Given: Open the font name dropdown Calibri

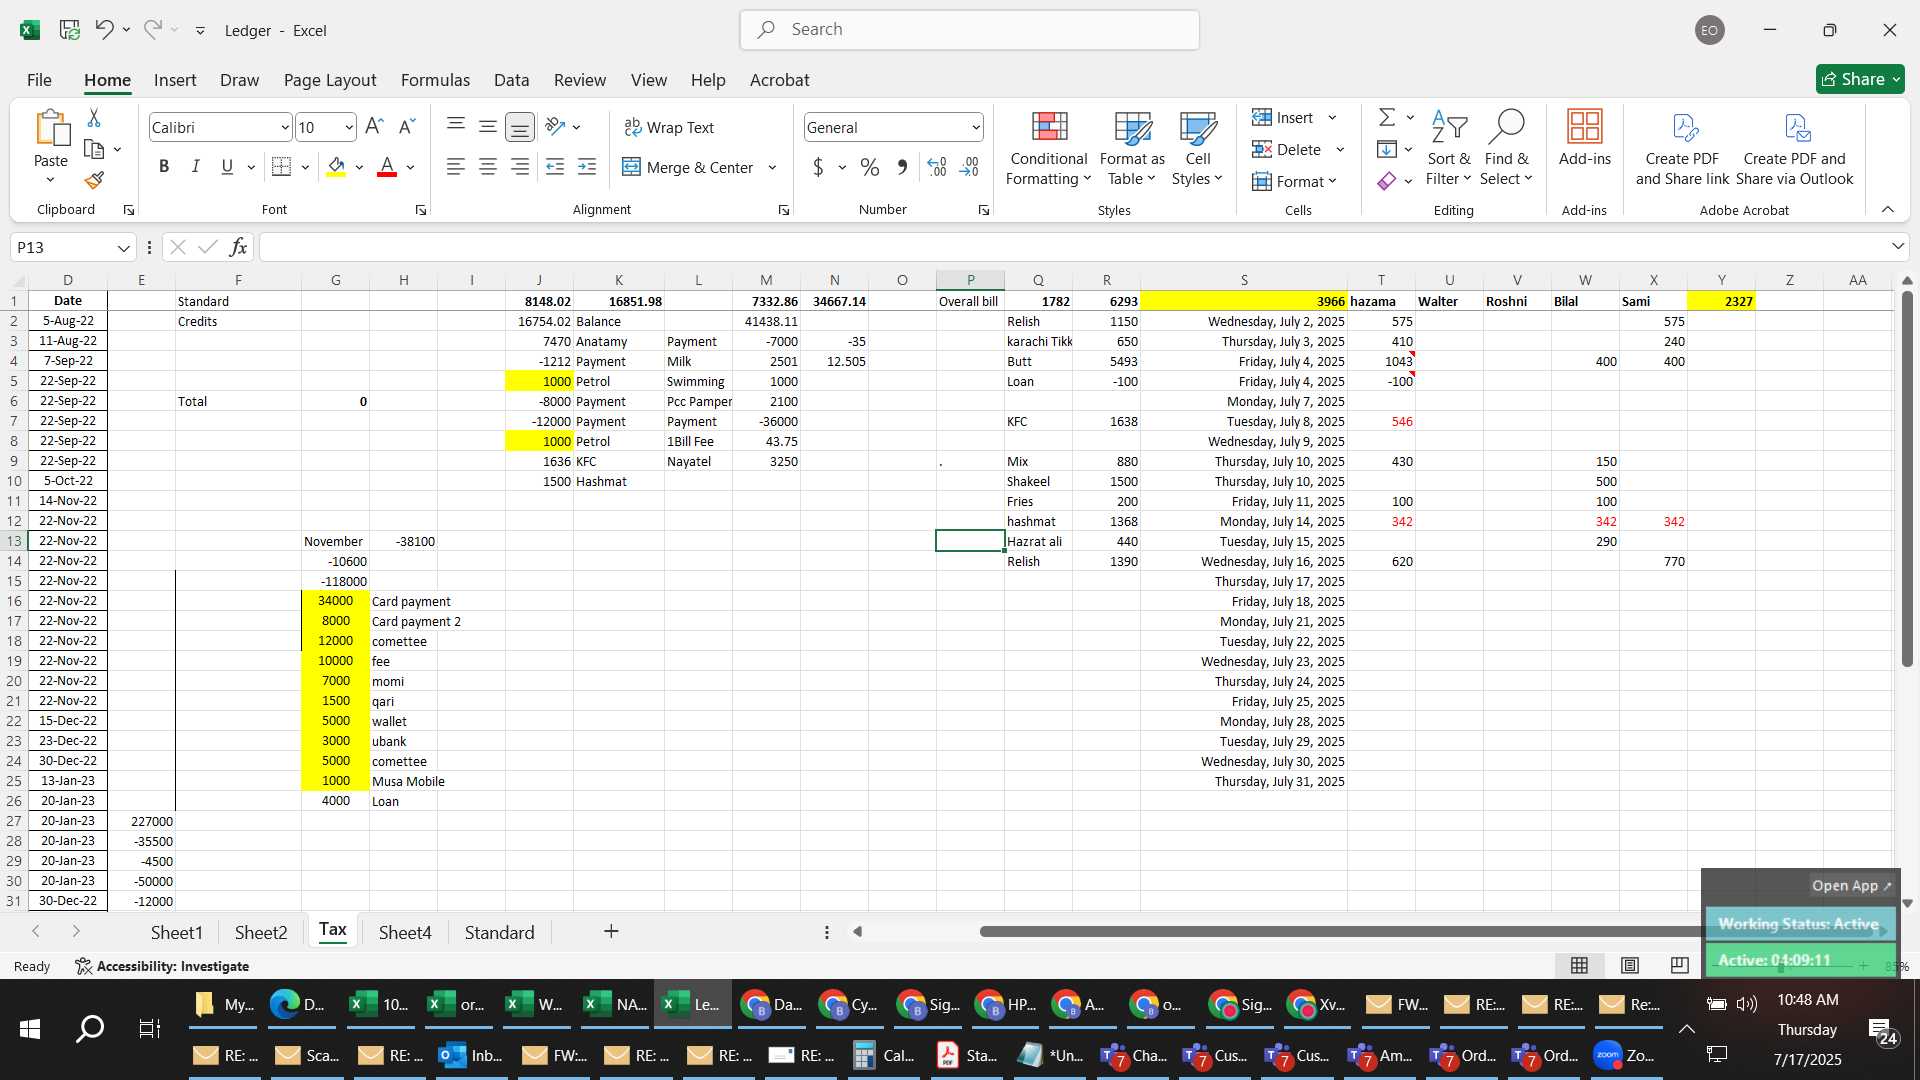Looking at the screenshot, I should [284, 128].
